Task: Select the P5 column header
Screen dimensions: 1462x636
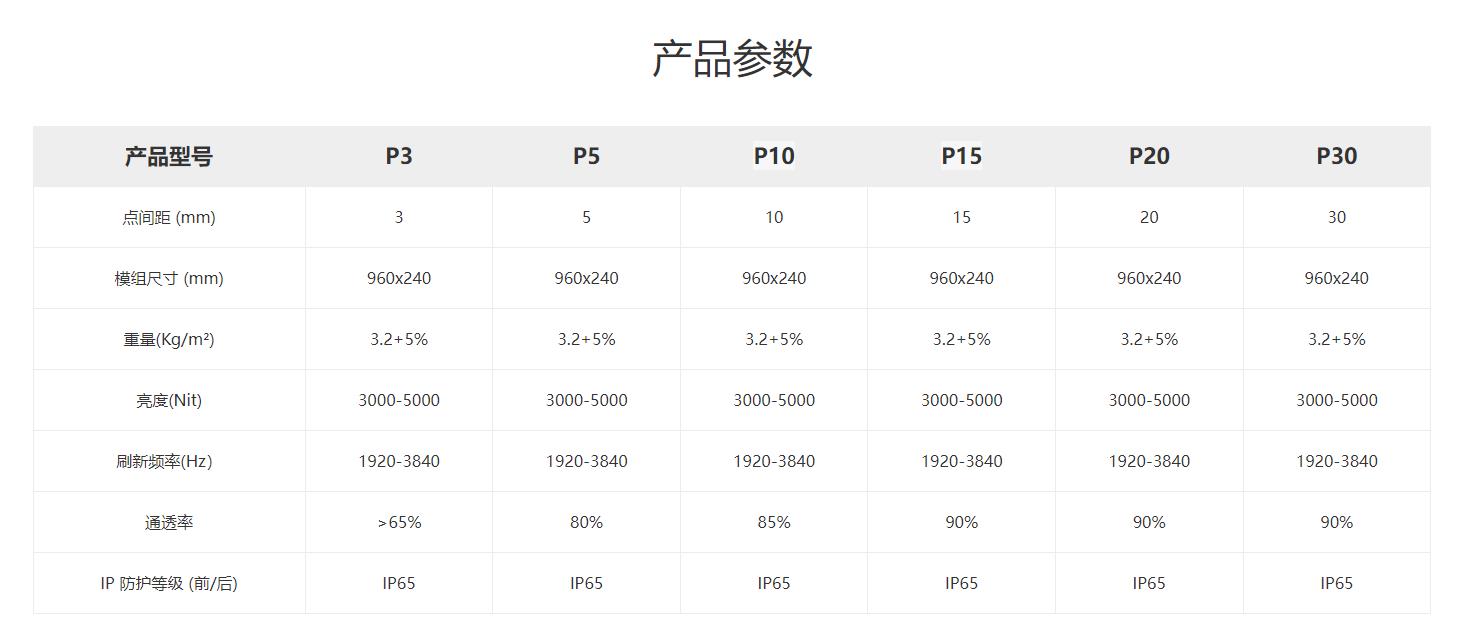Action: (x=586, y=156)
